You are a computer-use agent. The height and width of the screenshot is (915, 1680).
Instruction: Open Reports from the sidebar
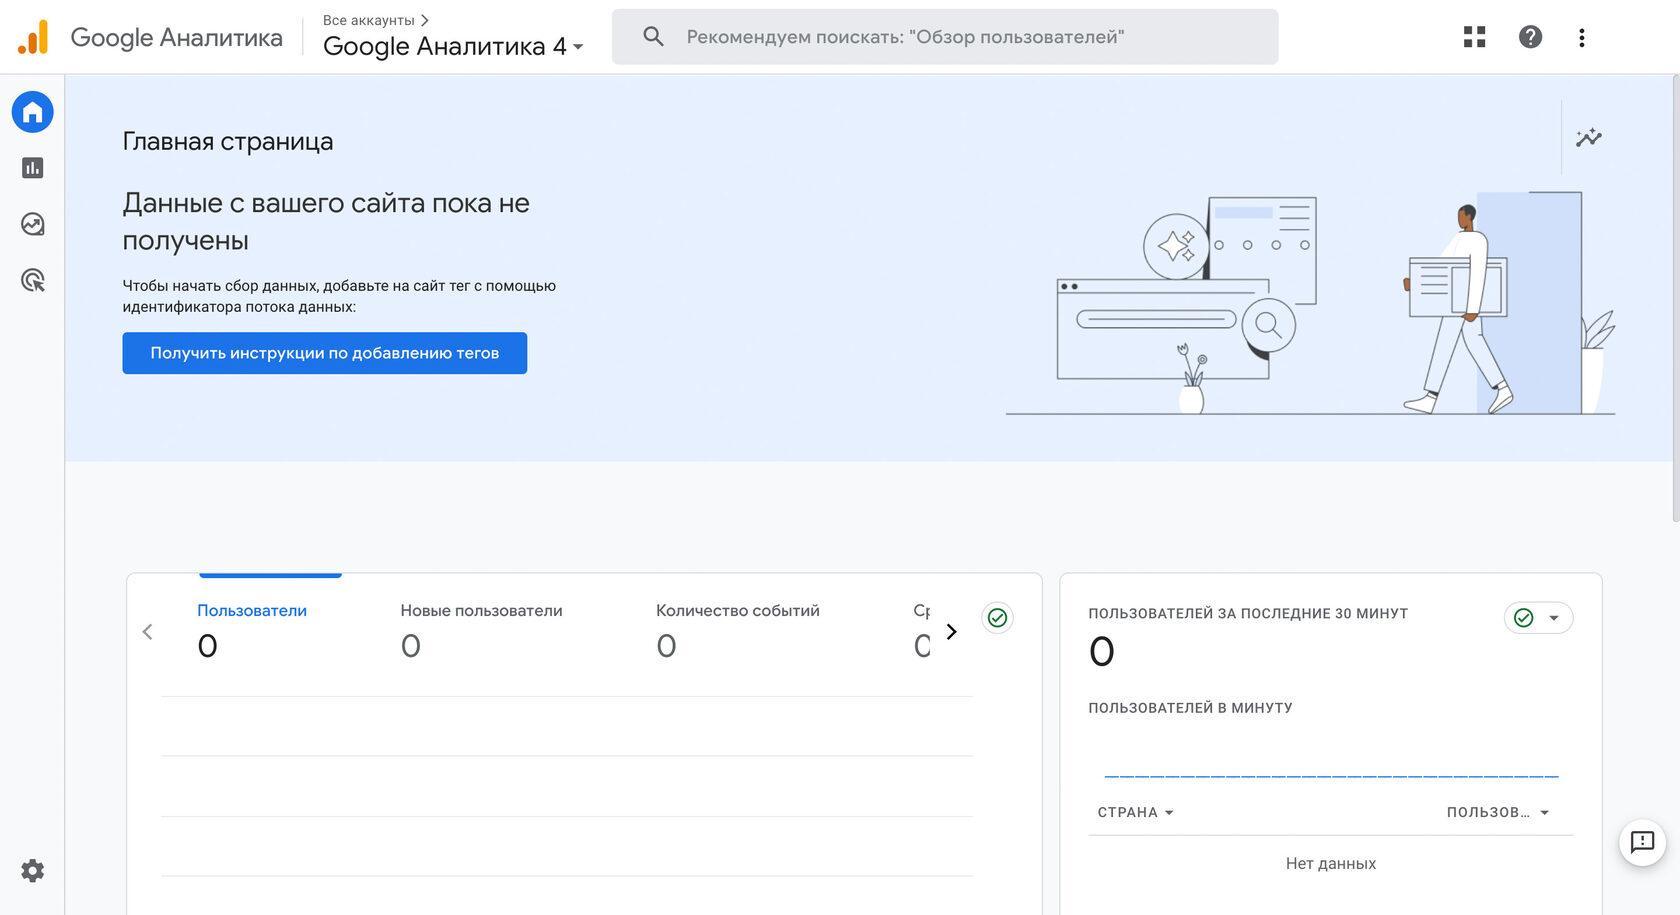tap(32, 168)
